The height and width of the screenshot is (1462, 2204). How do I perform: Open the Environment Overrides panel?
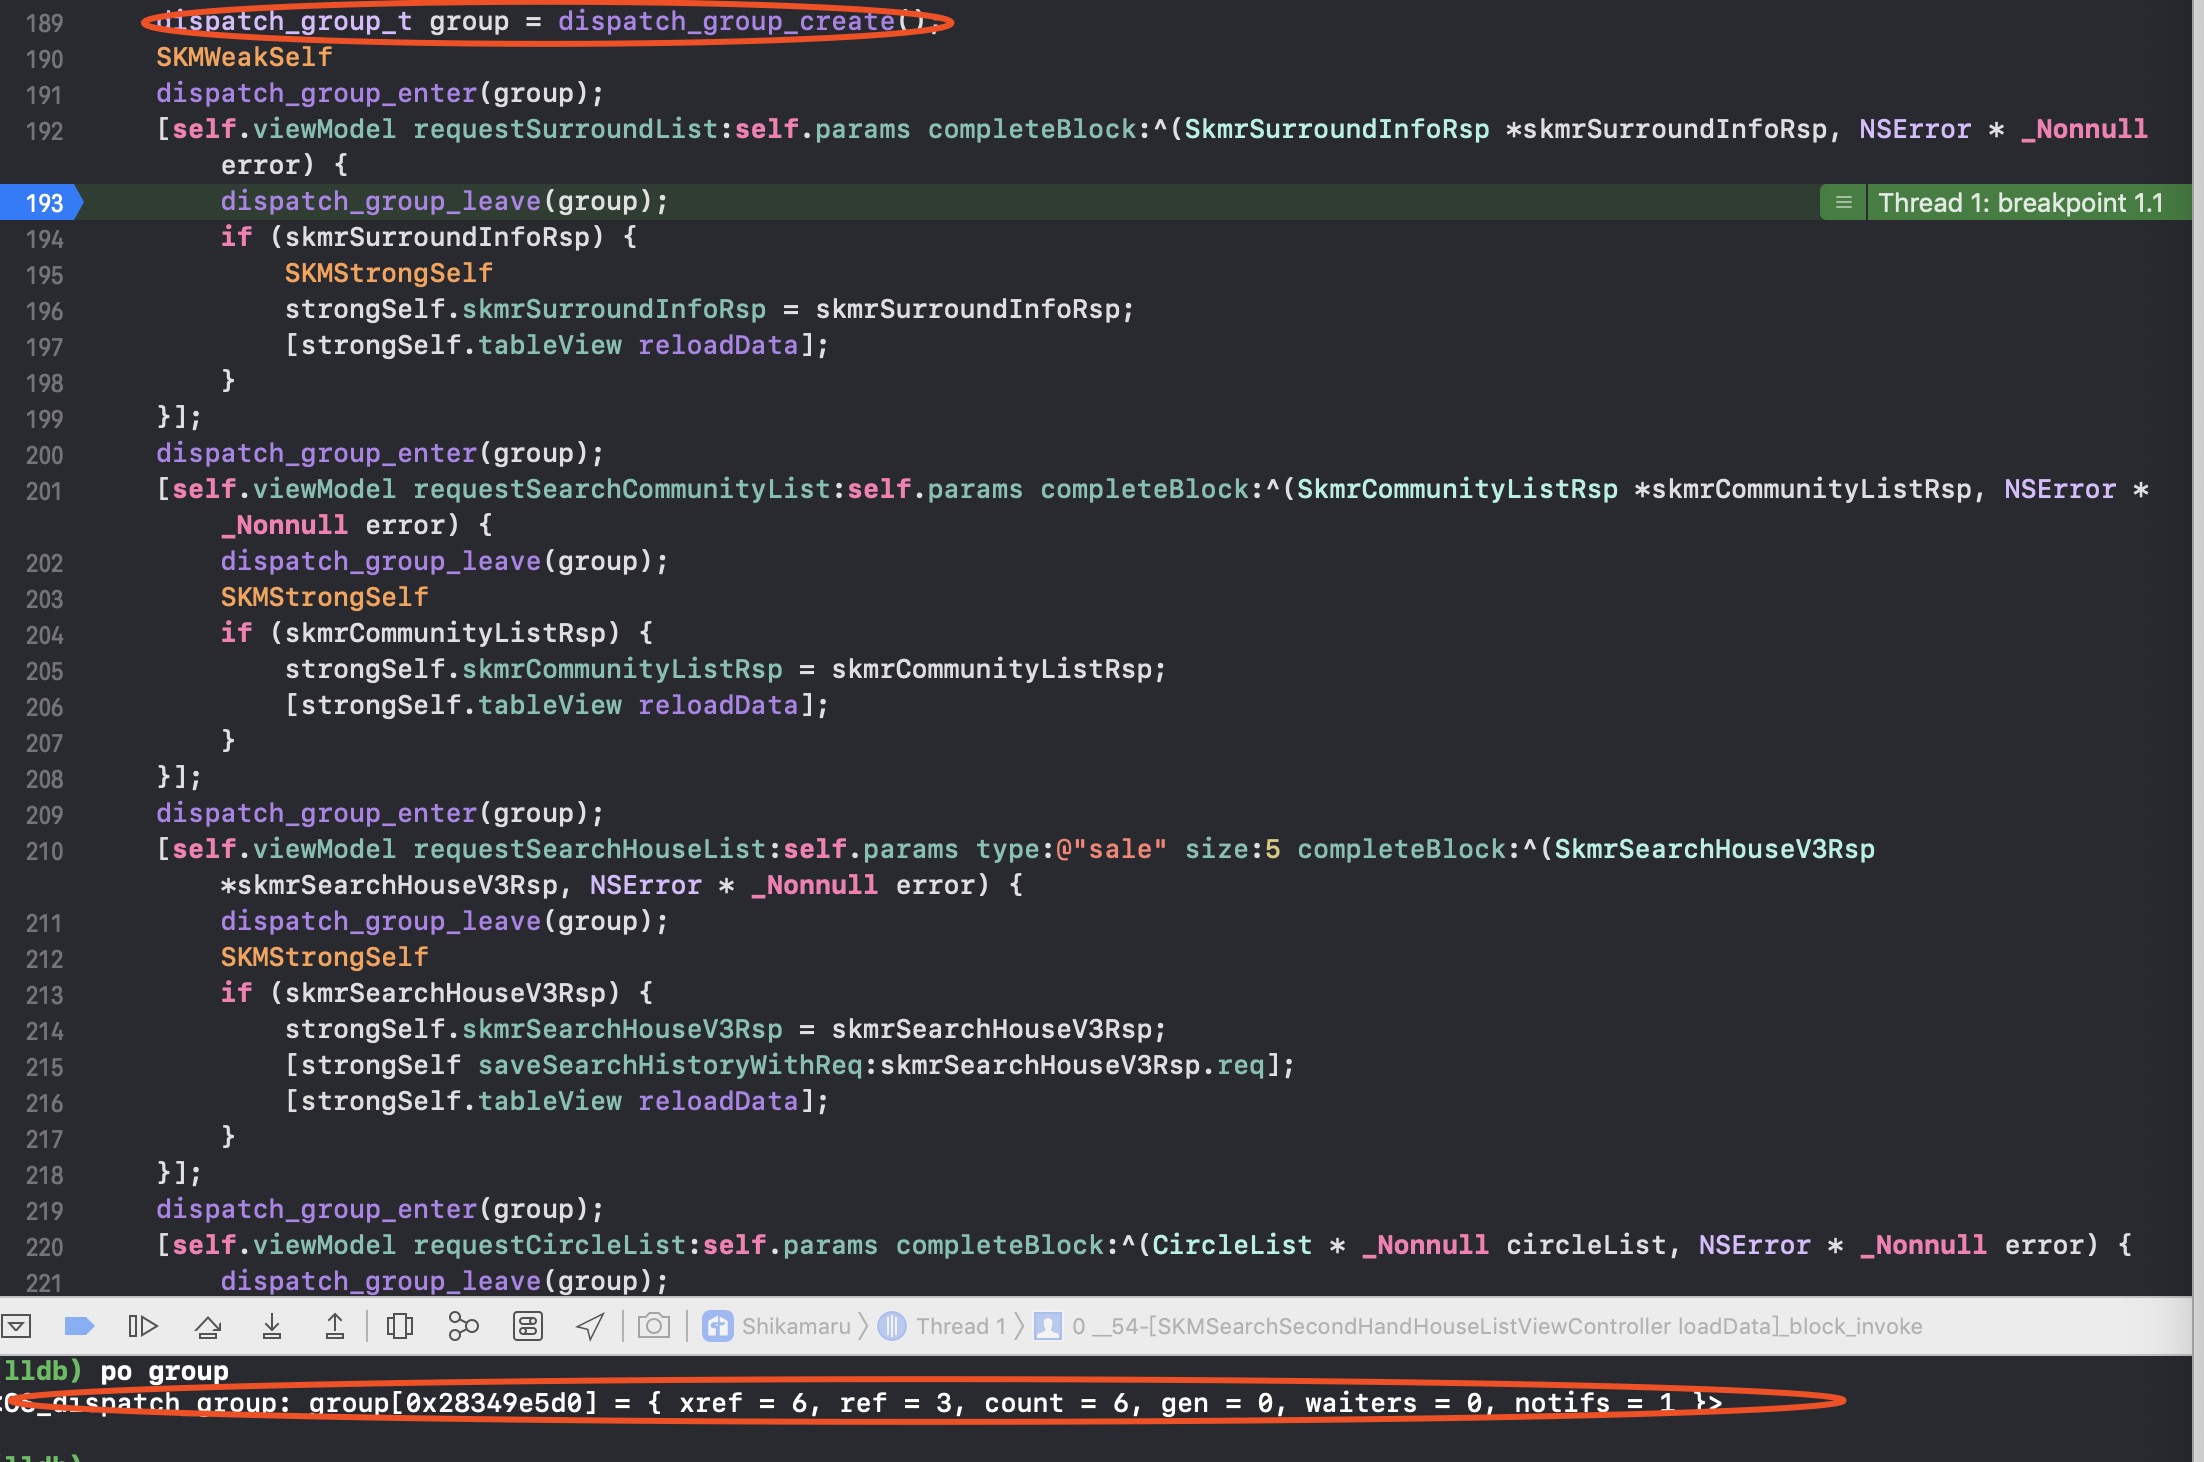tap(527, 1327)
